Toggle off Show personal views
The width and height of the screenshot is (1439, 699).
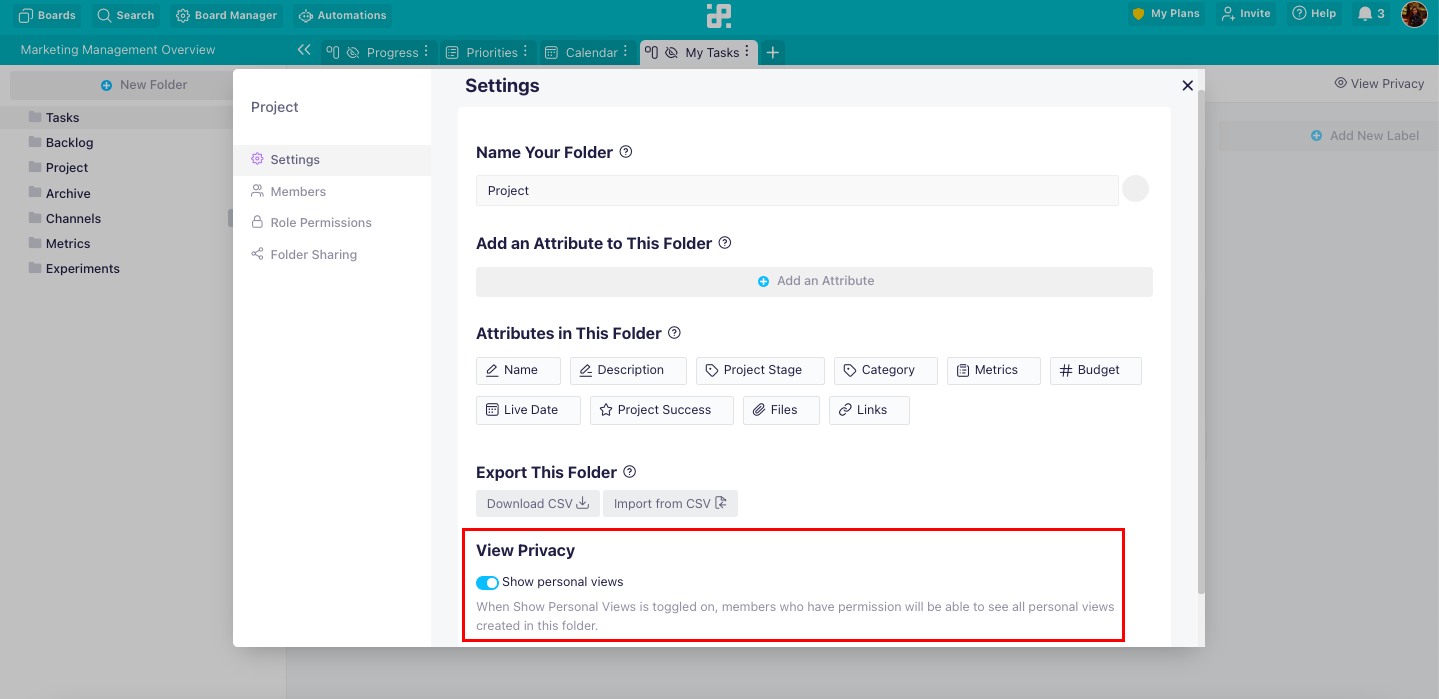coord(487,582)
